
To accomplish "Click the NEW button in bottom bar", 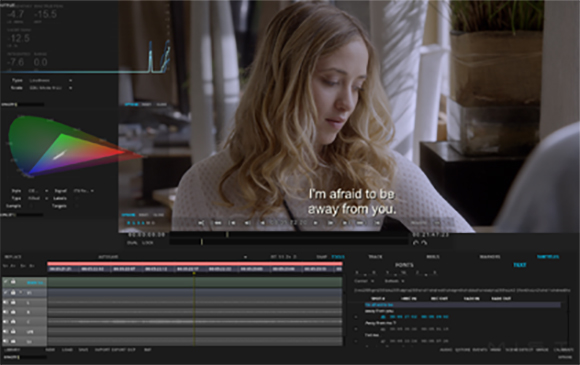I will [x=50, y=349].
